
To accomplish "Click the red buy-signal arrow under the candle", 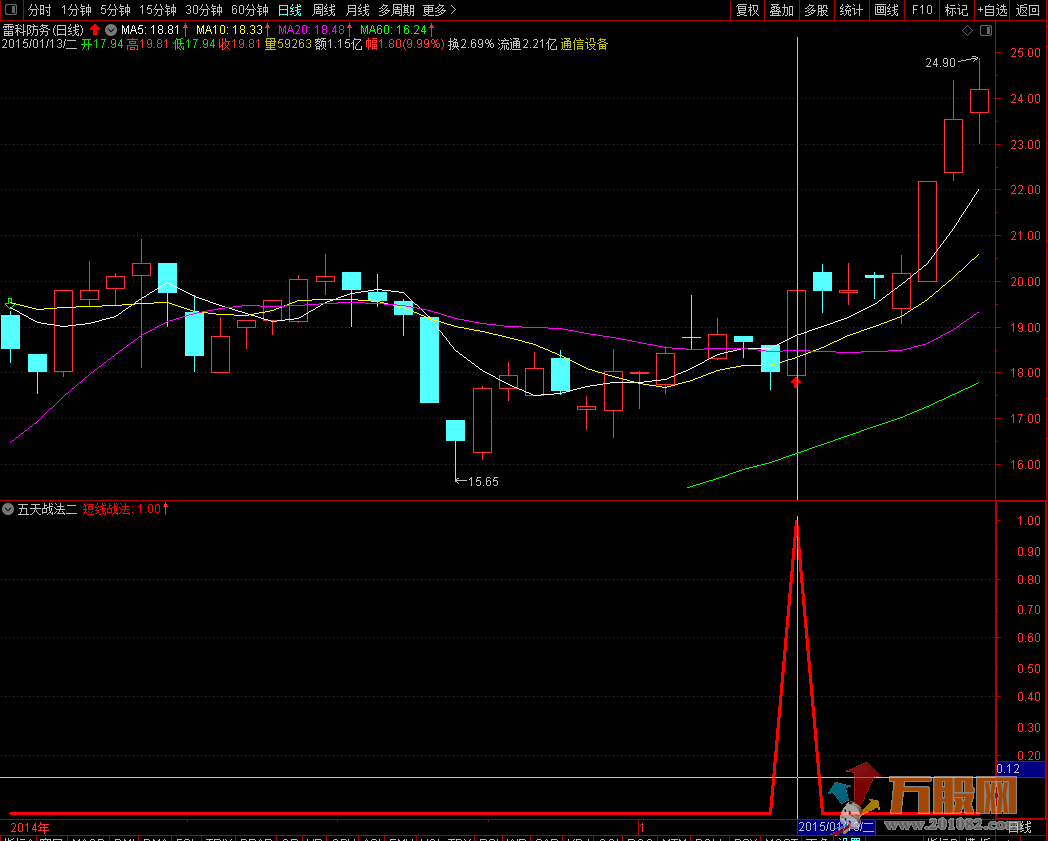I will pyautogui.click(x=795, y=382).
